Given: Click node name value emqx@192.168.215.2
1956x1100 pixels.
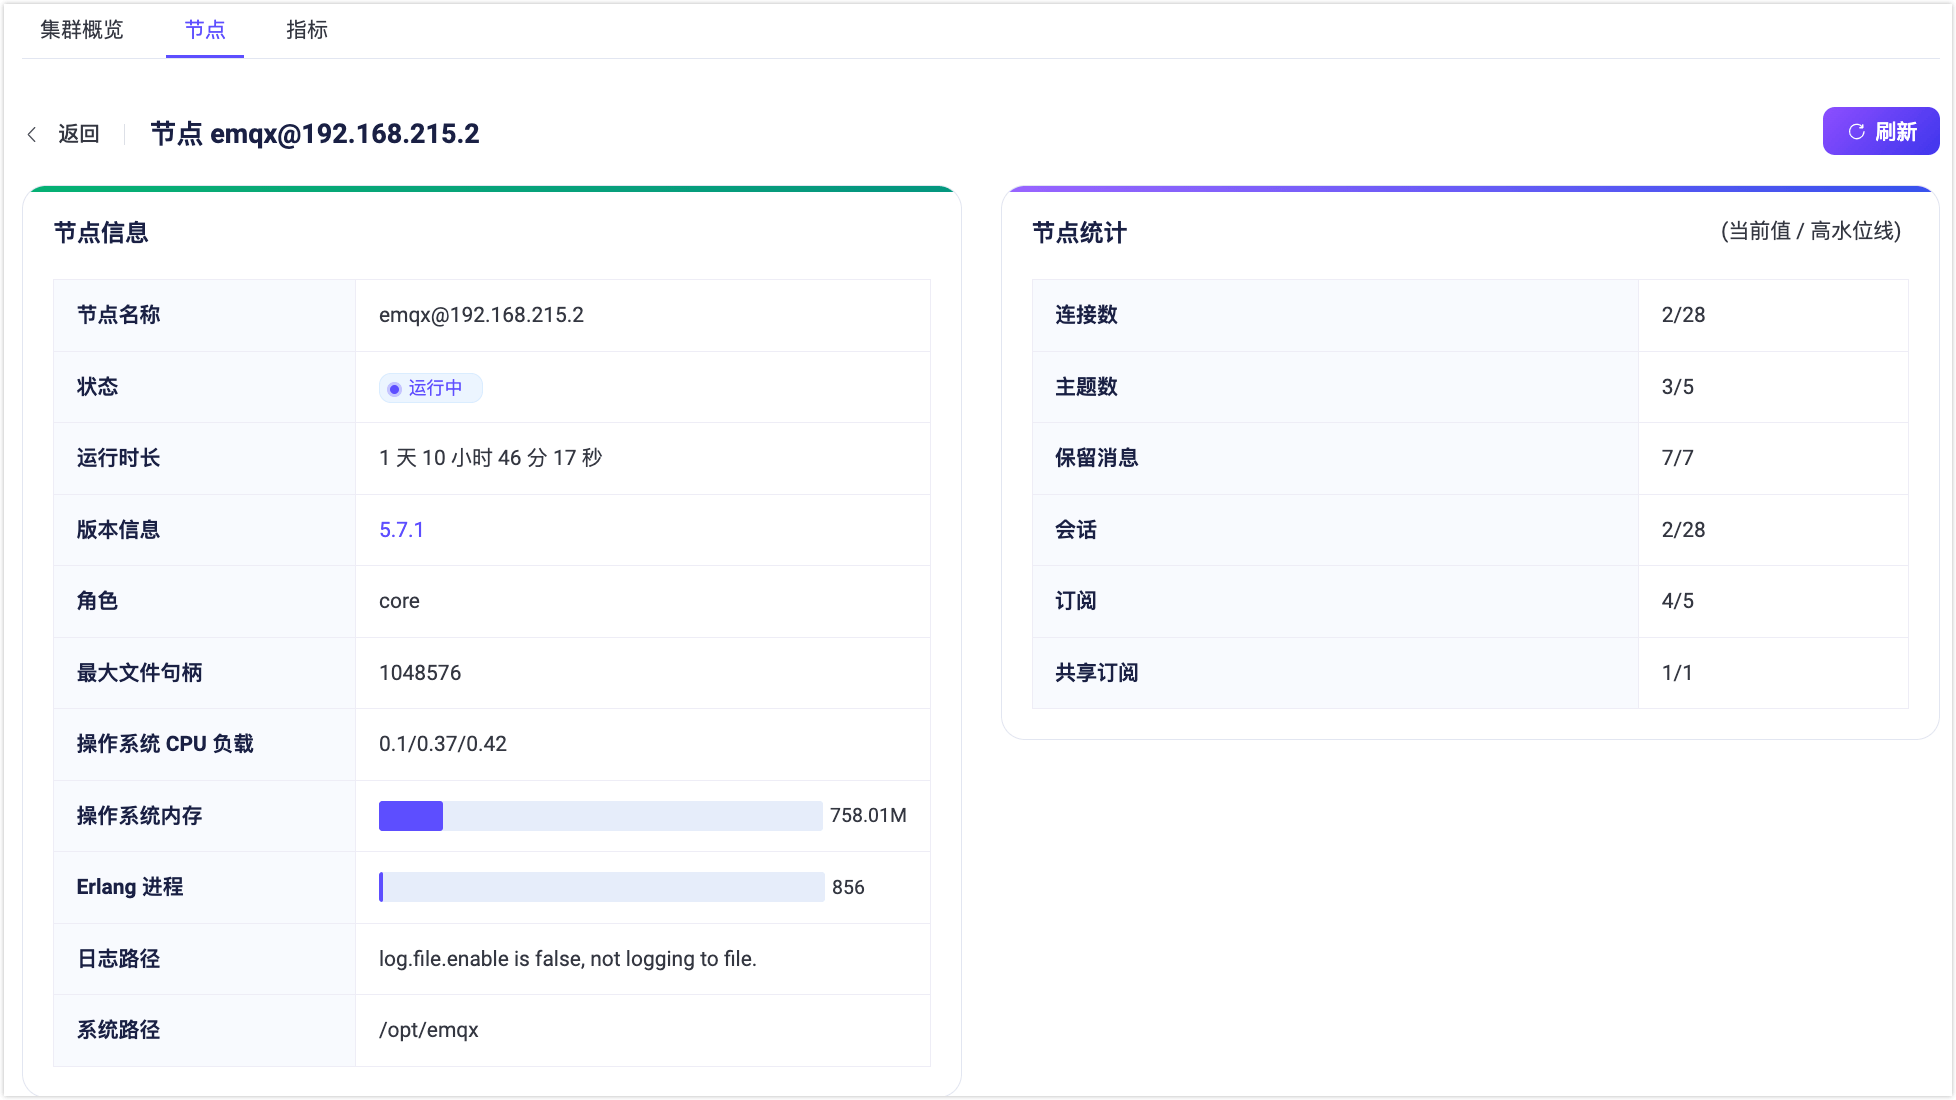Looking at the screenshot, I should click(x=481, y=315).
